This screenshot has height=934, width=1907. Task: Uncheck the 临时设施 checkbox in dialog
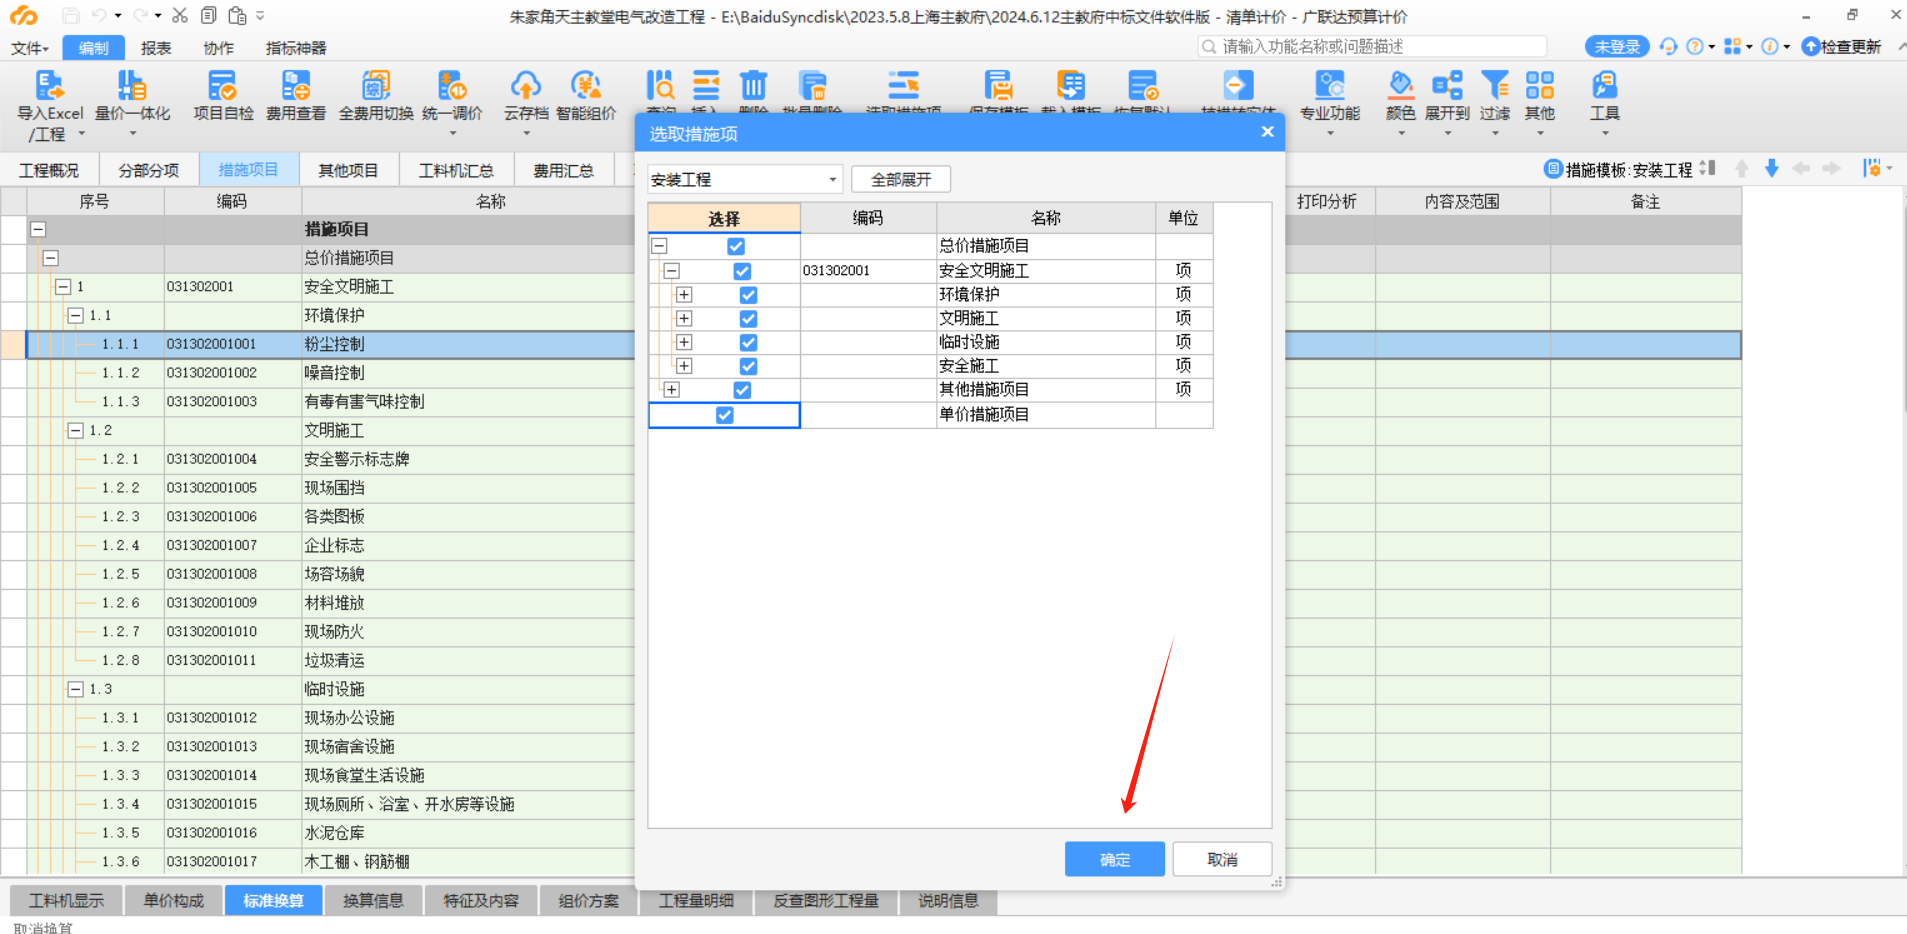click(748, 342)
